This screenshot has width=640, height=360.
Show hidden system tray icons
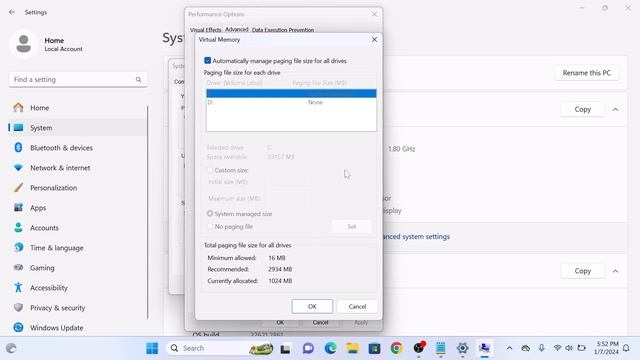point(509,348)
